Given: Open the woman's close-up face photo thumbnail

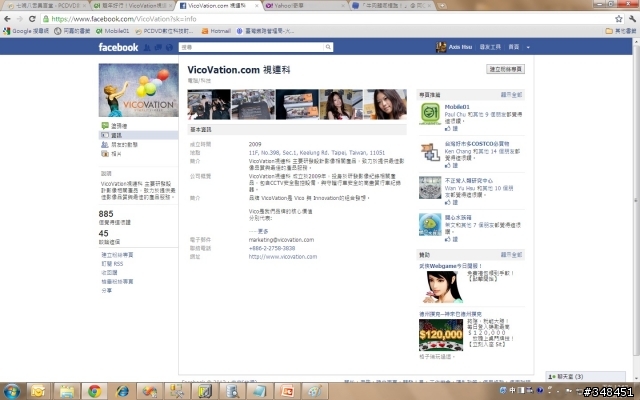Looking at the screenshot, I should (385, 104).
